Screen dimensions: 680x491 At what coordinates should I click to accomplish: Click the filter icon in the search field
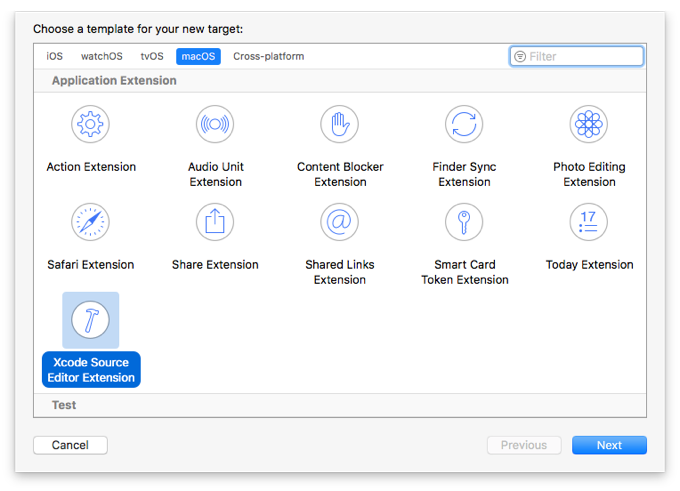(x=520, y=56)
